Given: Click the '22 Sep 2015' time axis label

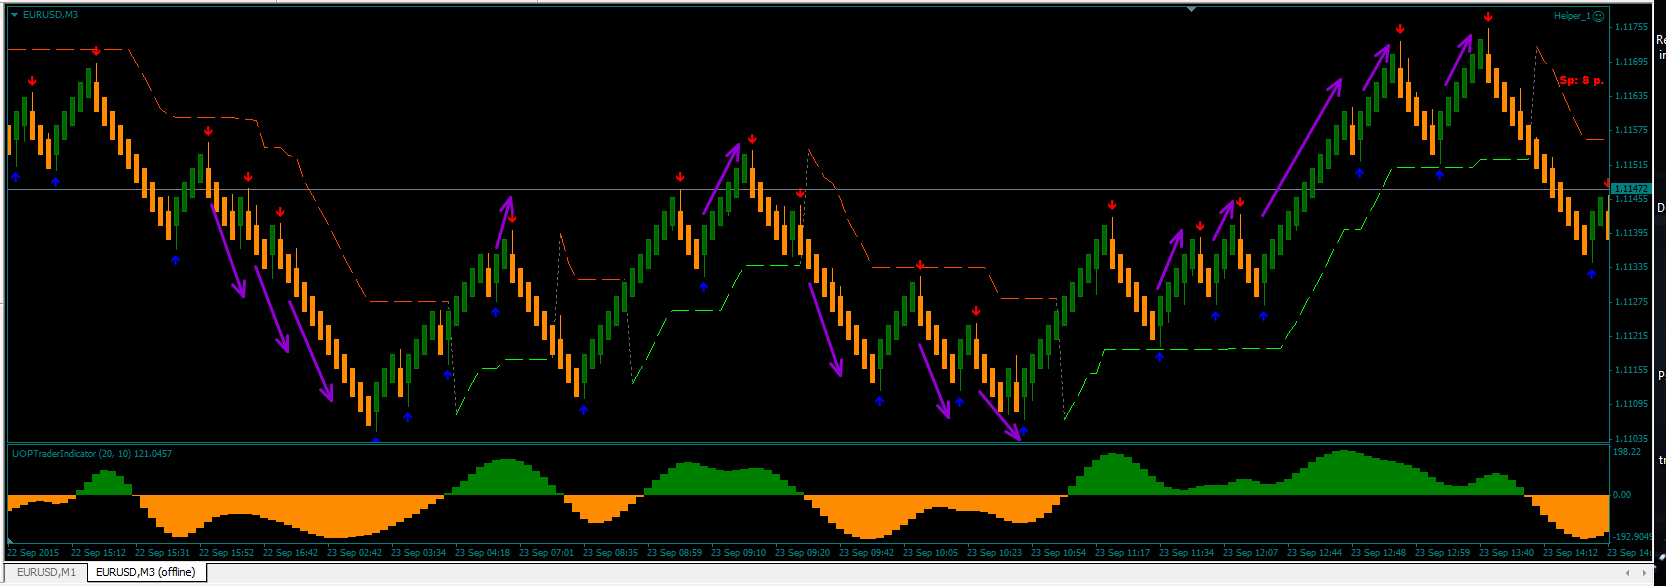Looking at the screenshot, I should tap(34, 553).
